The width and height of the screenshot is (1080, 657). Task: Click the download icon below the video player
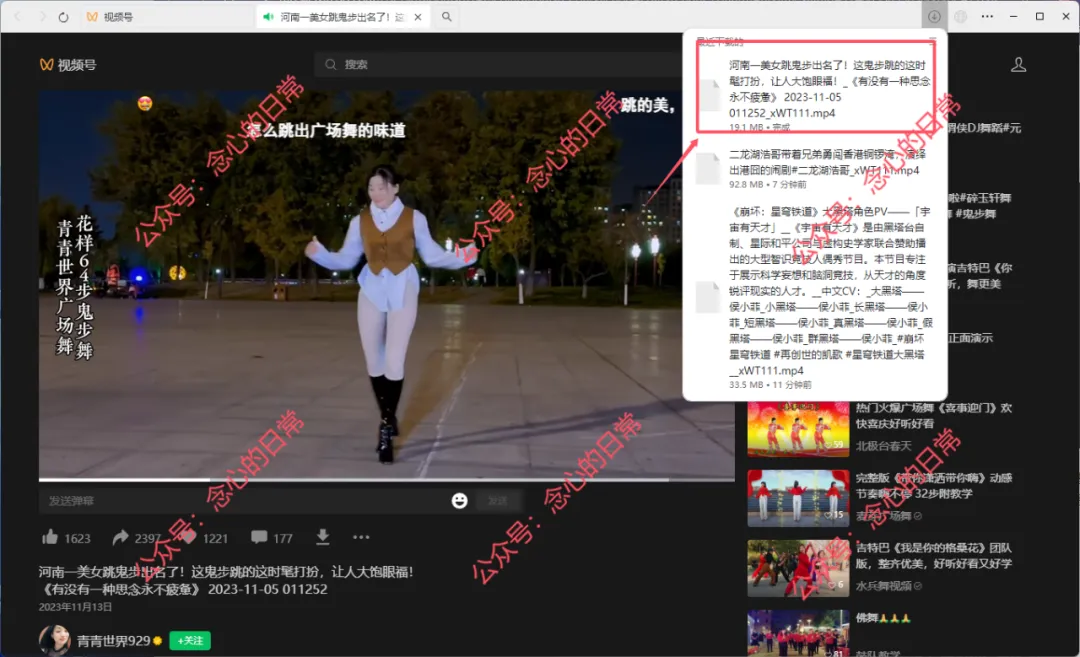coord(322,537)
